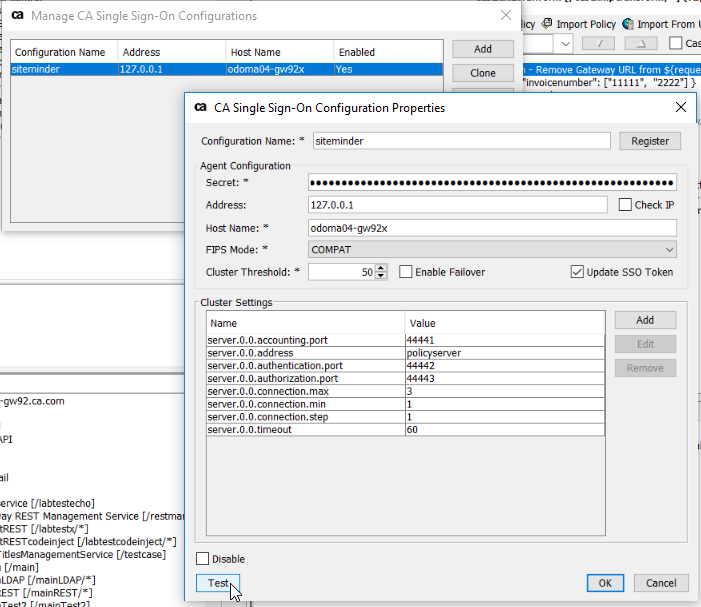Click the 44441 value cell

505,340
